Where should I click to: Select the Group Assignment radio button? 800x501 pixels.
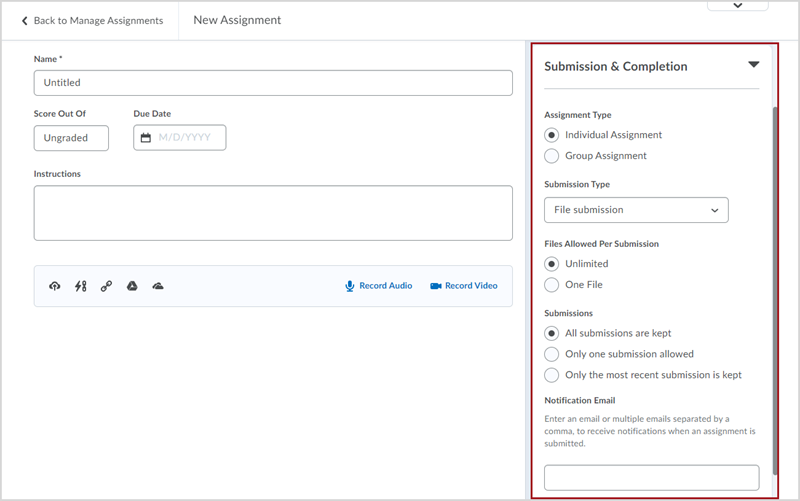[x=552, y=156]
